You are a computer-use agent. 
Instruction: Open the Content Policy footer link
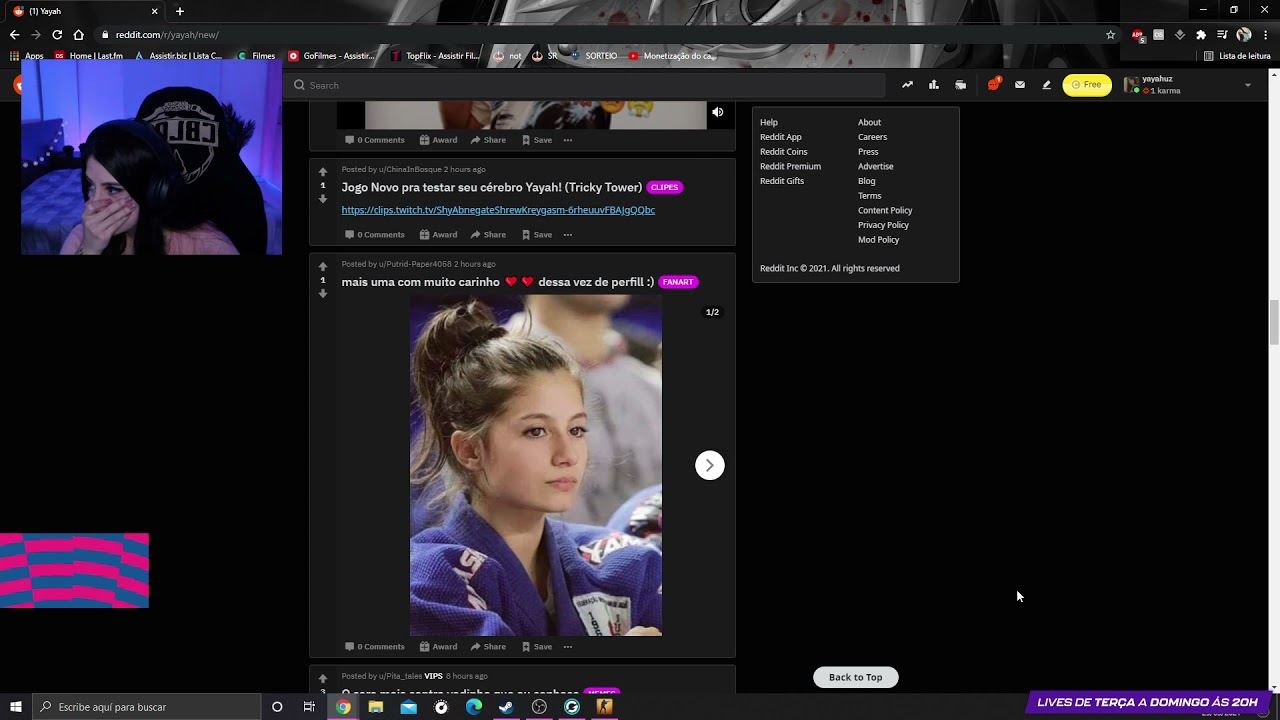[885, 210]
